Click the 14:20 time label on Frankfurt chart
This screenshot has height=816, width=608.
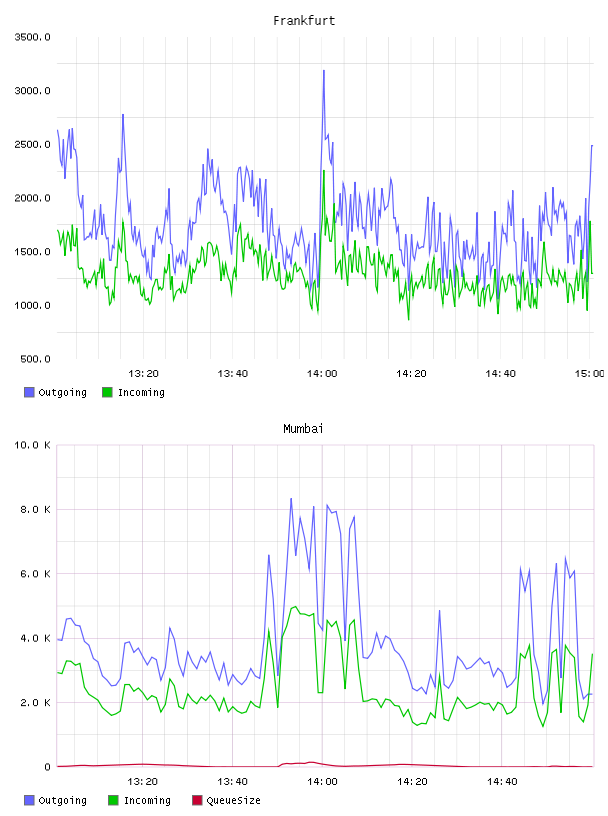click(x=411, y=374)
